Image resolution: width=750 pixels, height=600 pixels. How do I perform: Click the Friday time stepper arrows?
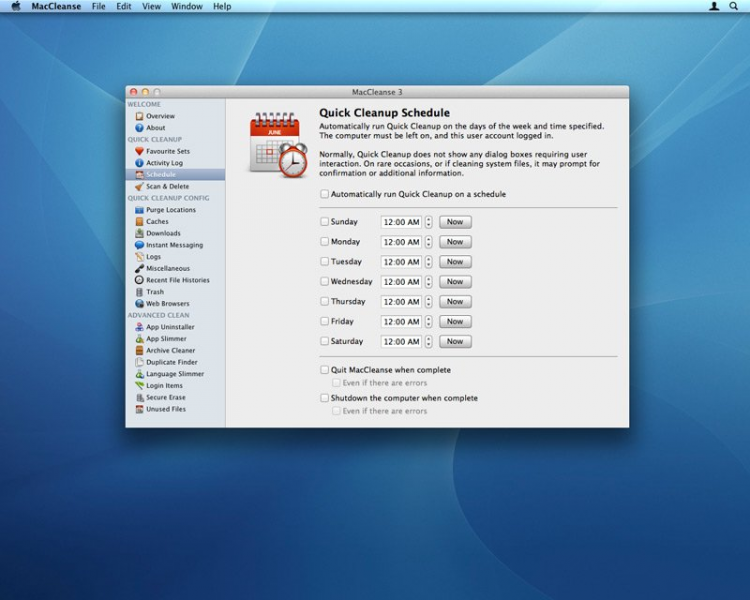[x=429, y=322]
